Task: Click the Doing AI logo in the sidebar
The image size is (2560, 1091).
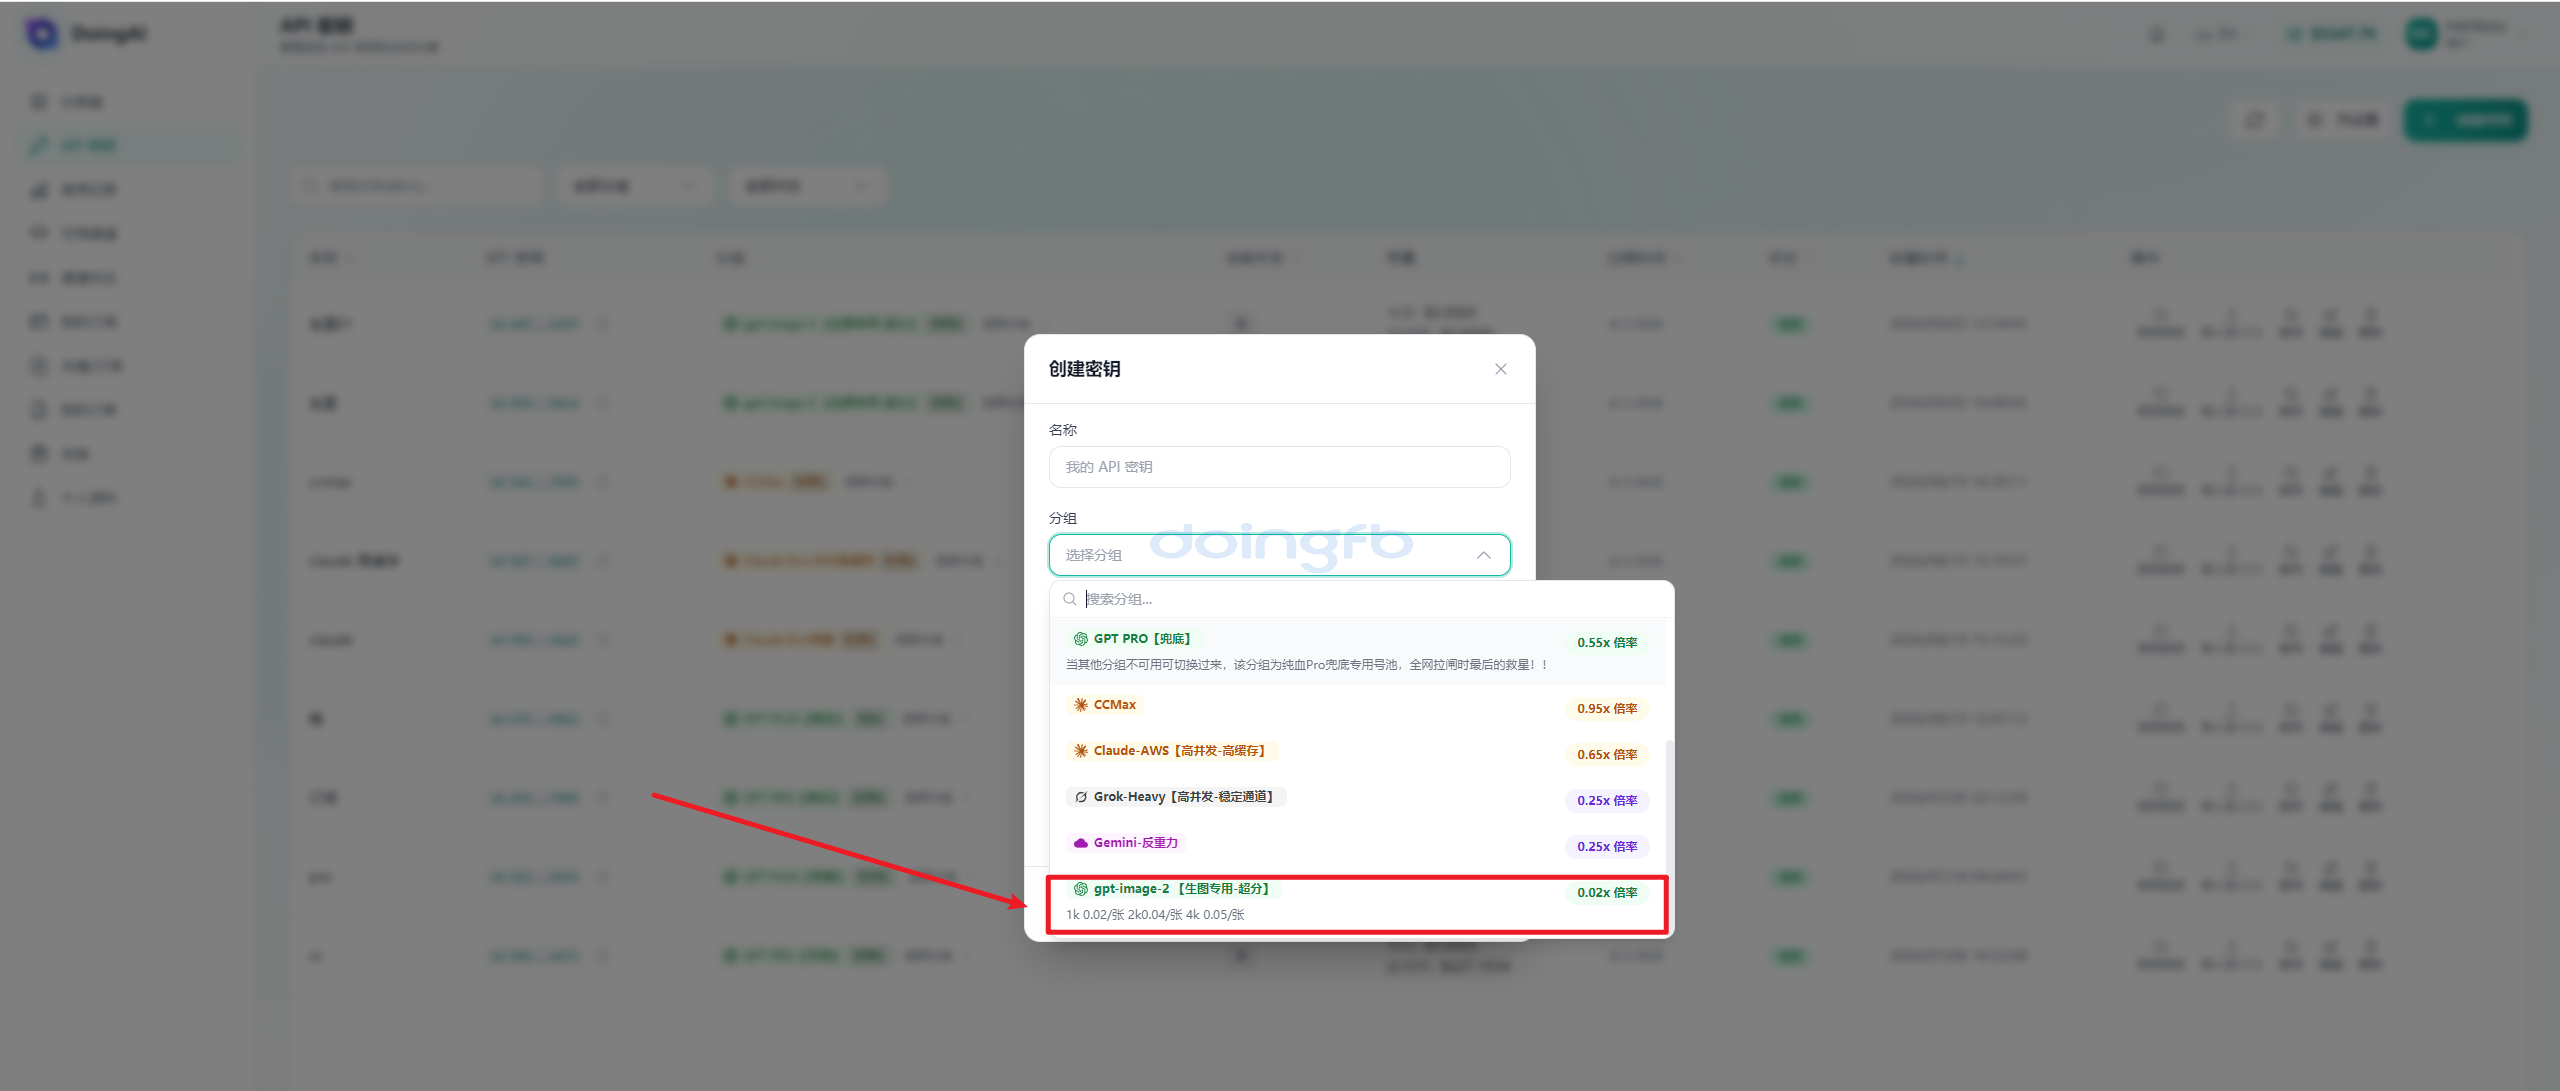Action: tap(42, 34)
